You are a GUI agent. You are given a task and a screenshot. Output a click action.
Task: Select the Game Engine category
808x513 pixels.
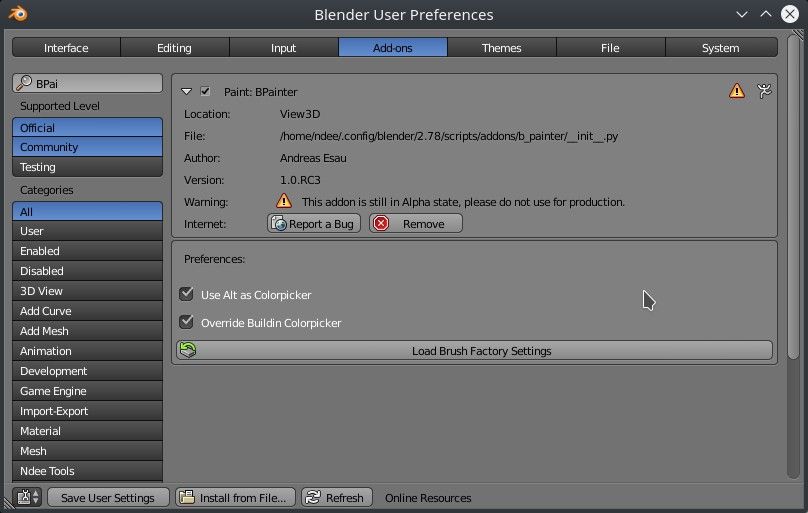(87, 391)
